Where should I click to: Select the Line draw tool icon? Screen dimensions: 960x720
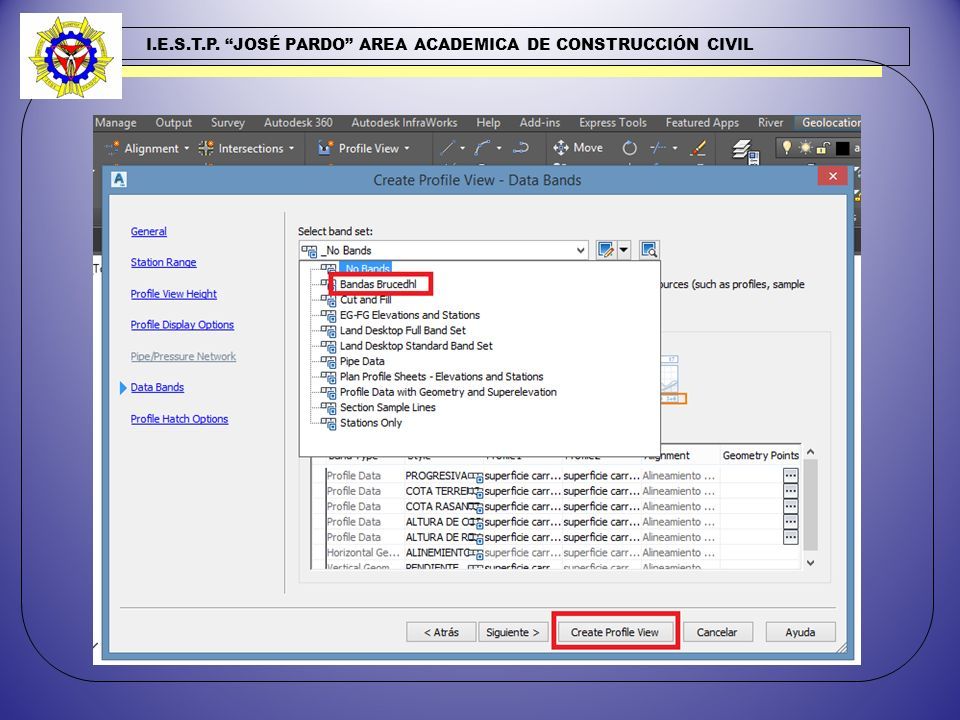pos(448,148)
